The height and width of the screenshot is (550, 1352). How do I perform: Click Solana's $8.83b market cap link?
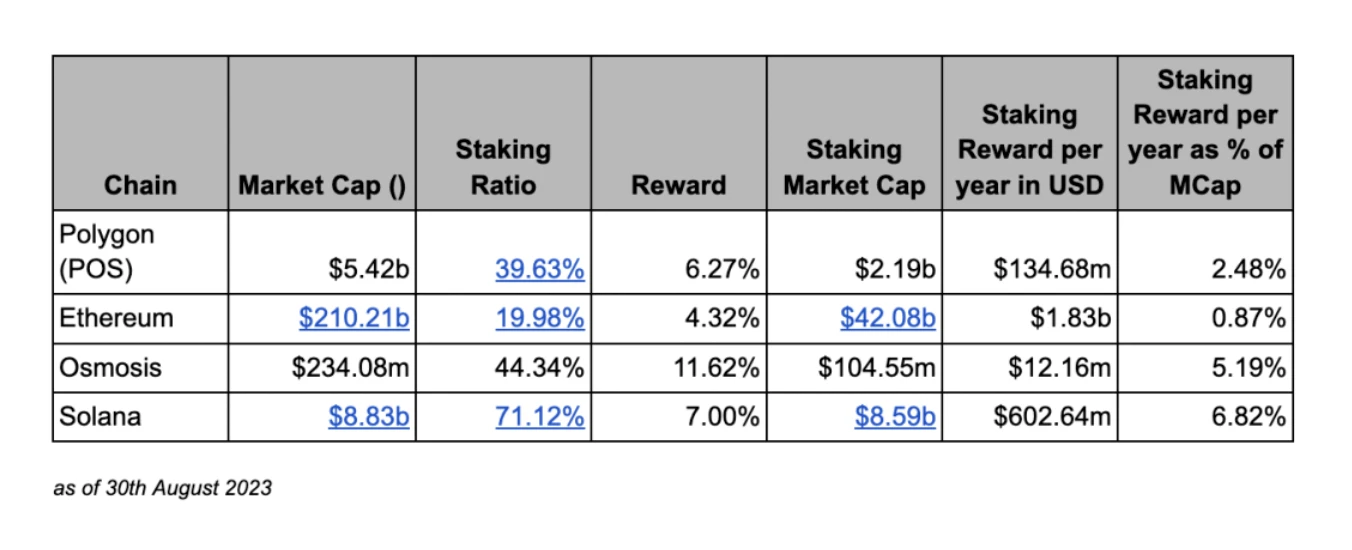tap(368, 416)
